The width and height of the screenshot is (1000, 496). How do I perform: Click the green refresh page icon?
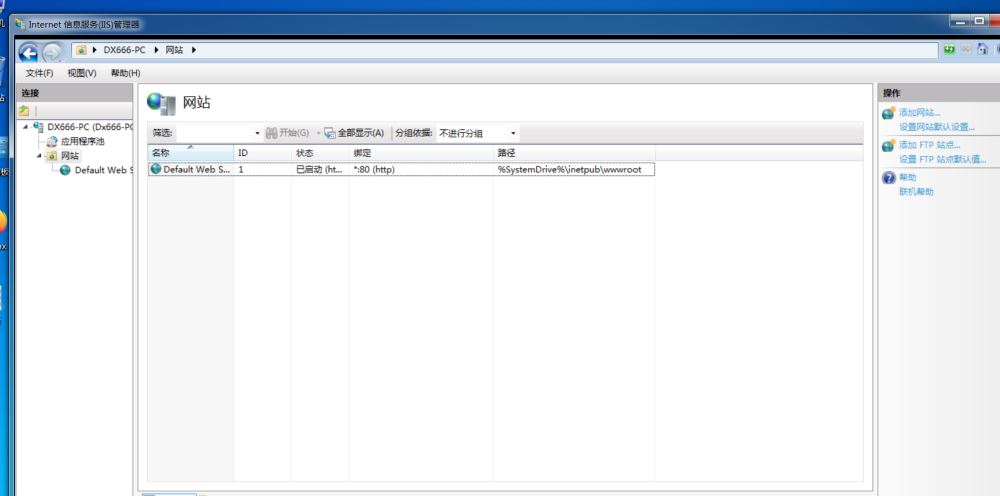(950, 50)
